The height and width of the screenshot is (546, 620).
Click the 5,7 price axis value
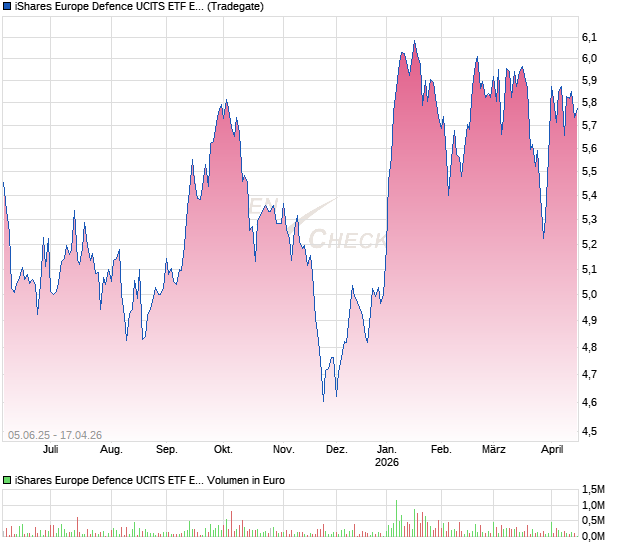pyautogui.click(x=589, y=126)
